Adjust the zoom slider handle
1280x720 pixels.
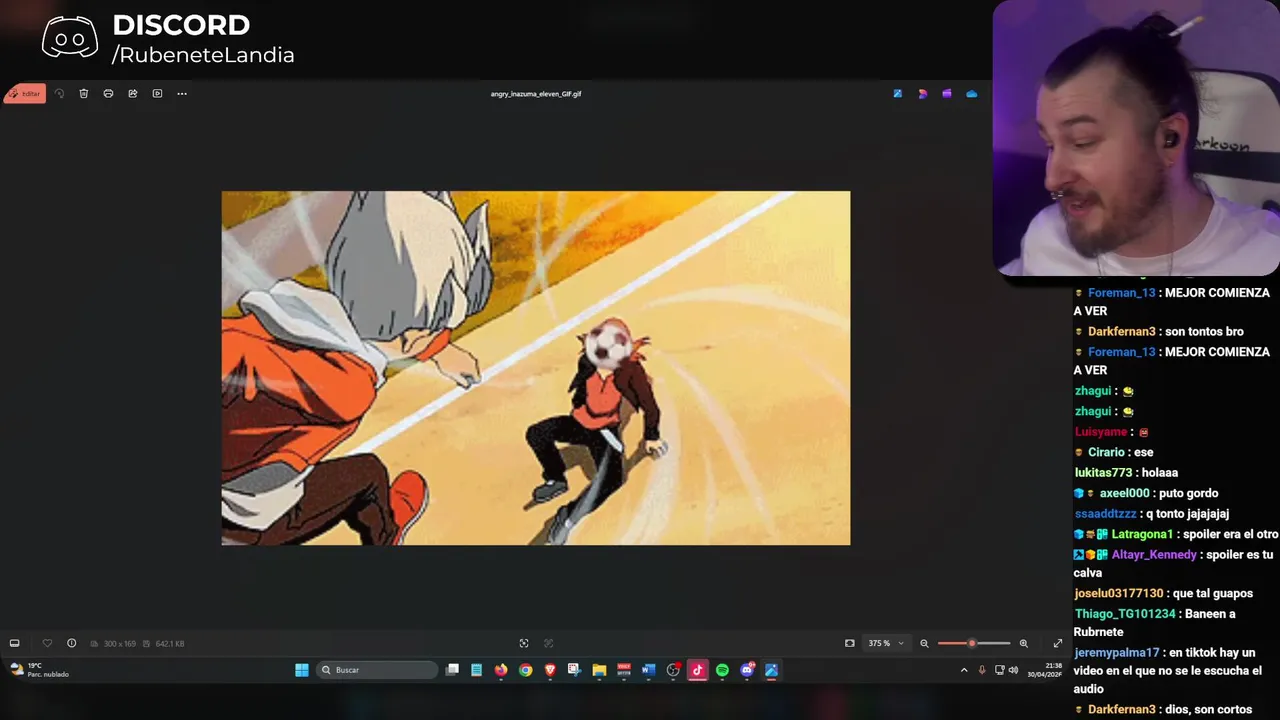tap(971, 643)
